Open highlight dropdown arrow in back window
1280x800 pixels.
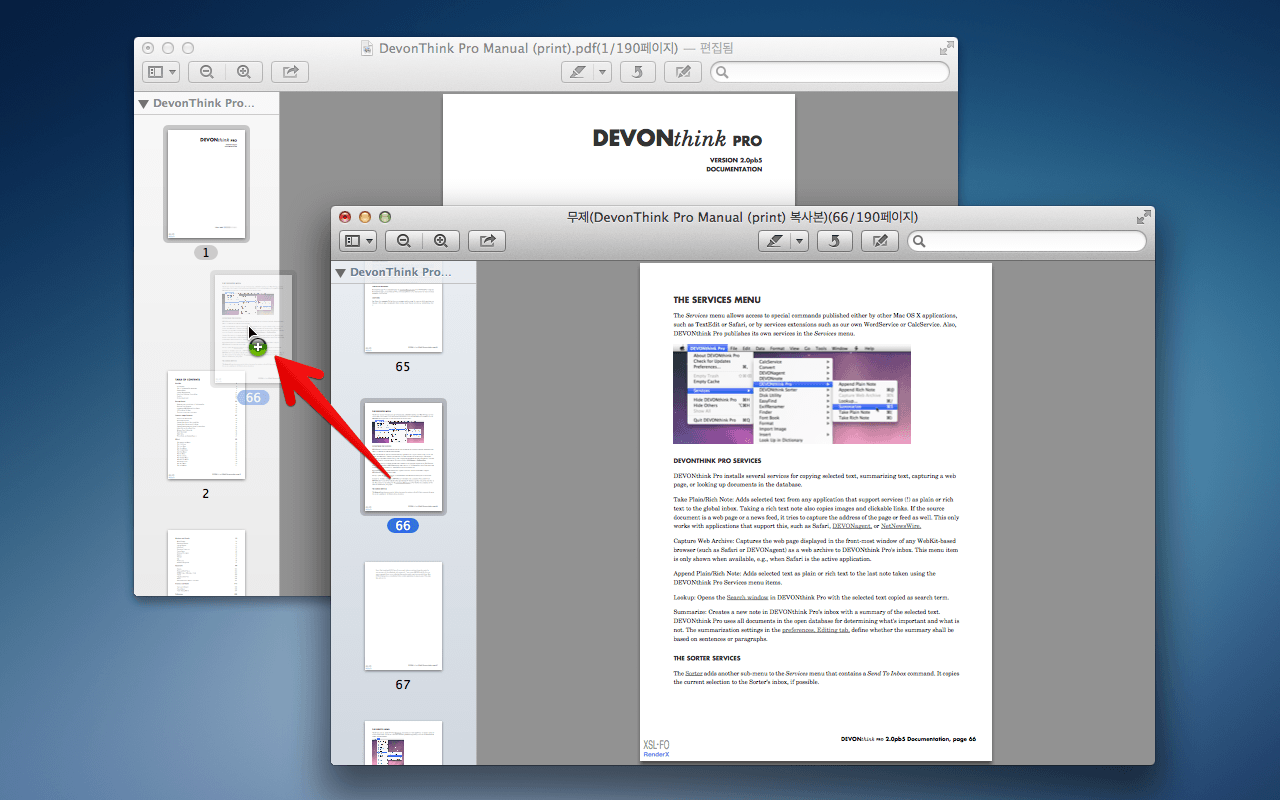tap(602, 72)
